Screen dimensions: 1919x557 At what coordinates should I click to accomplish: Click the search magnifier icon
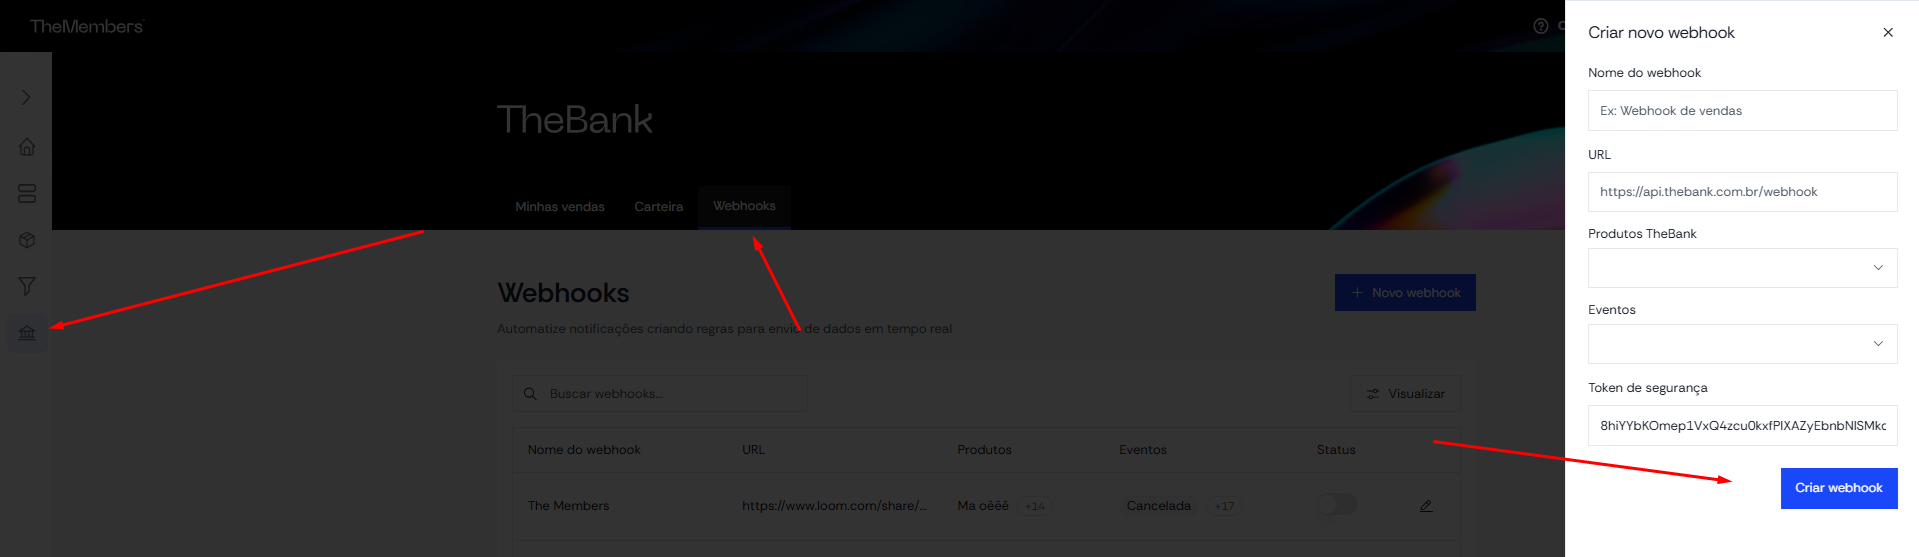click(530, 394)
